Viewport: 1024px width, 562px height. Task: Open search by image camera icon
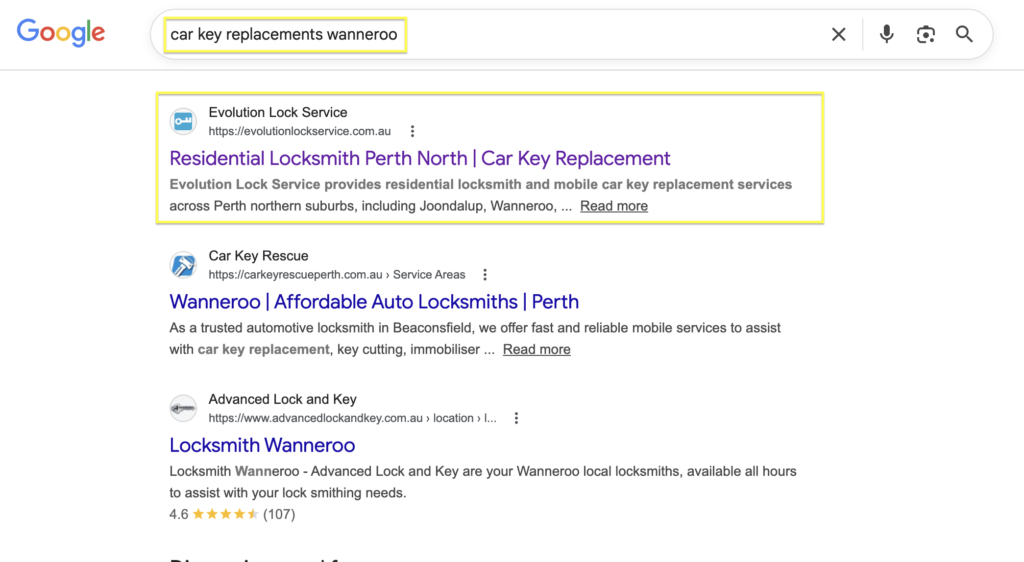tap(925, 35)
